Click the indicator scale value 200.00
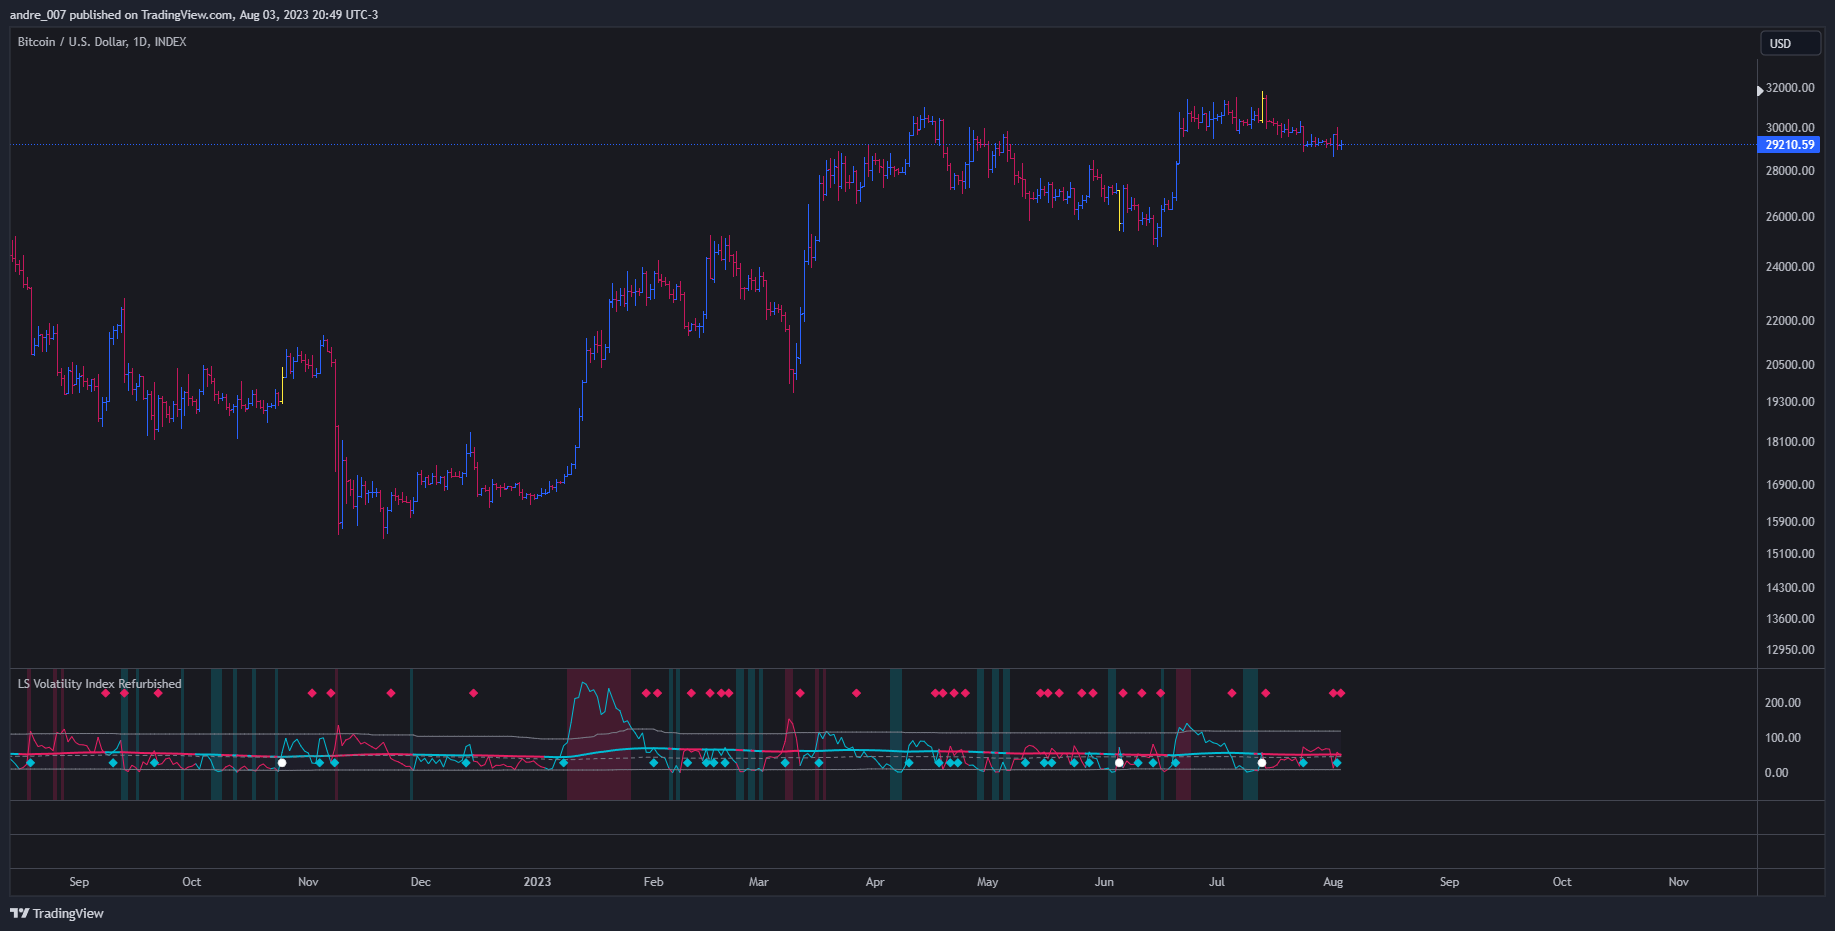1835x931 pixels. point(1783,703)
